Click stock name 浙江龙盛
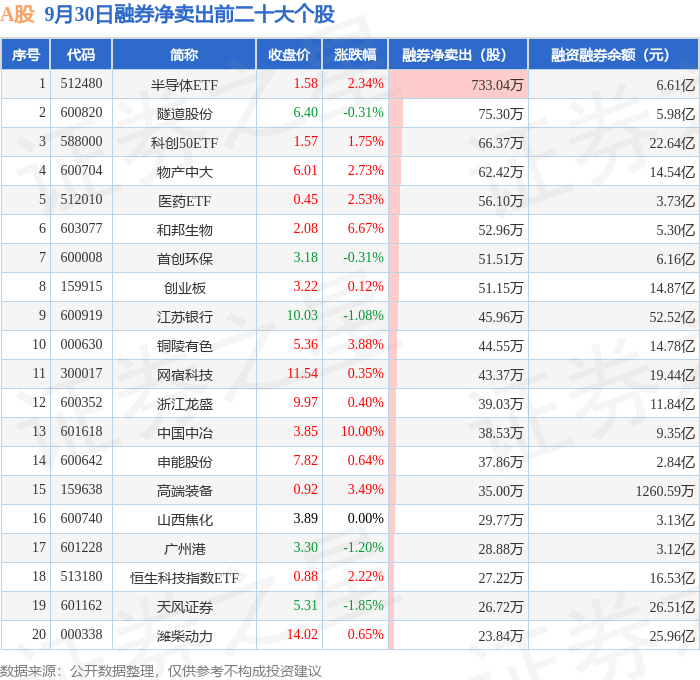Viewport: 700px width, 680px height. 184,404
